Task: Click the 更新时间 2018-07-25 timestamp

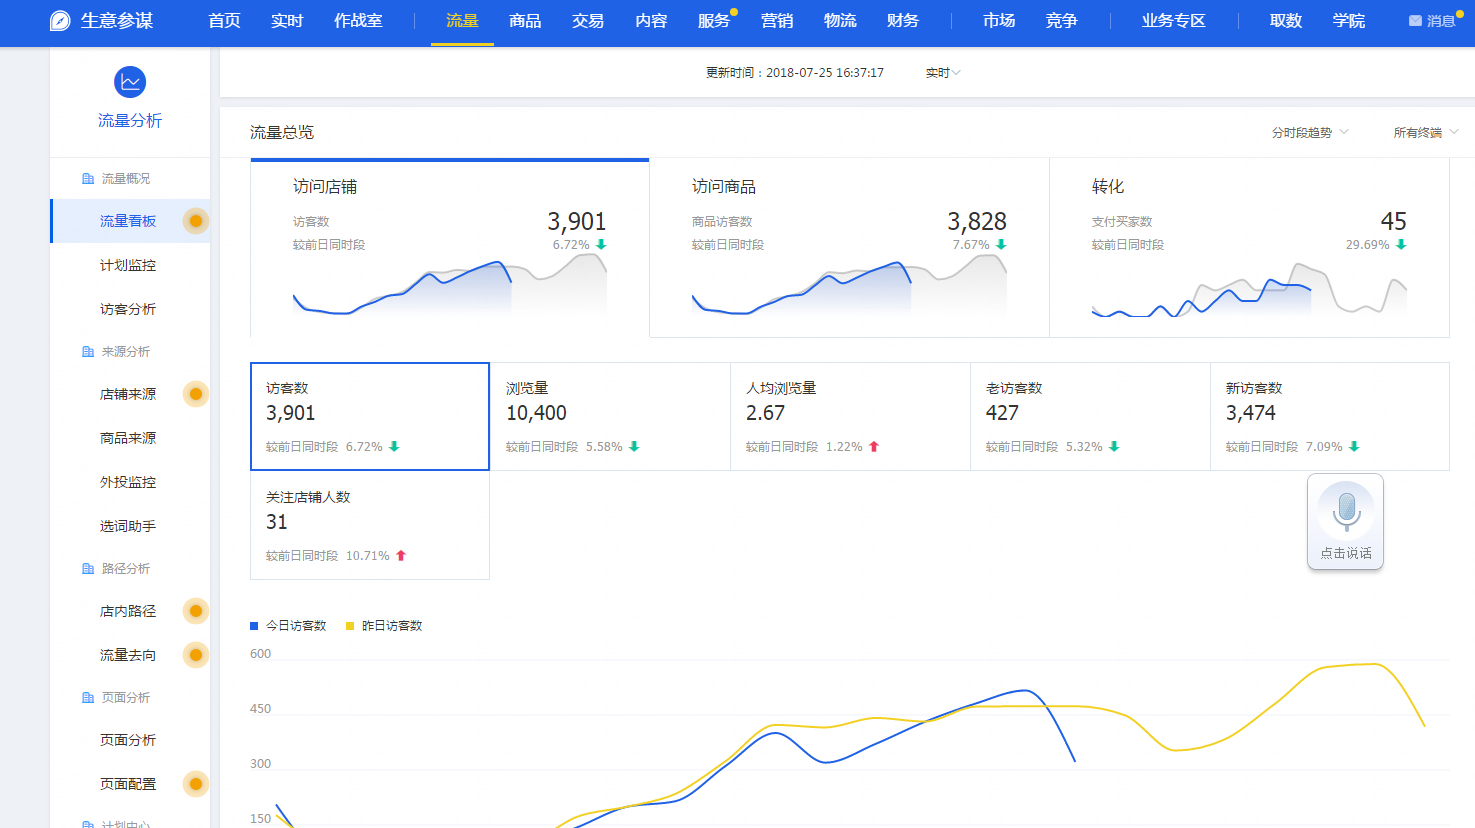Action: (x=795, y=73)
